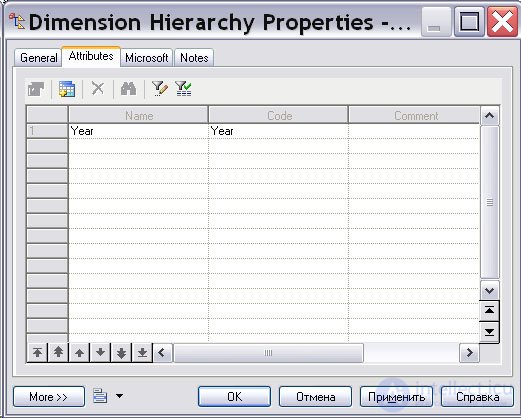The height and width of the screenshot is (418, 521).
Task: Click the horizontal scrollbar thumb
Action: coord(268,353)
